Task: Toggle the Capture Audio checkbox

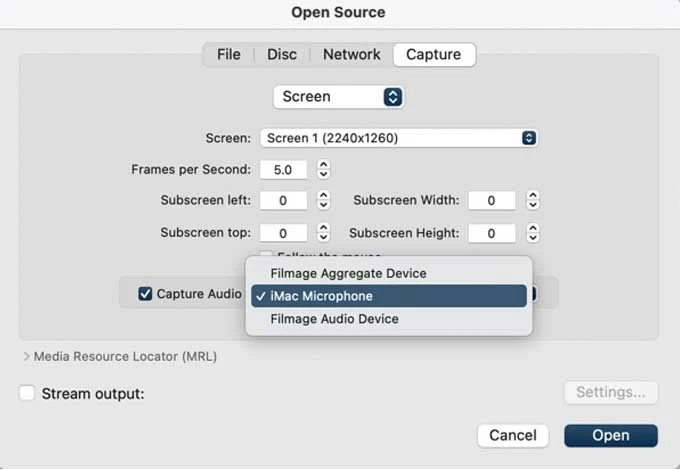Action: click(x=146, y=294)
